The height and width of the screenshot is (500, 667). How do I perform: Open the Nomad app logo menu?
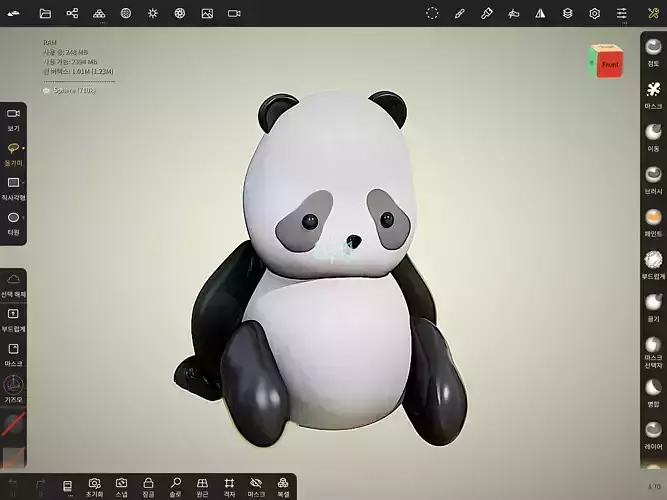pyautogui.click(x=13, y=14)
